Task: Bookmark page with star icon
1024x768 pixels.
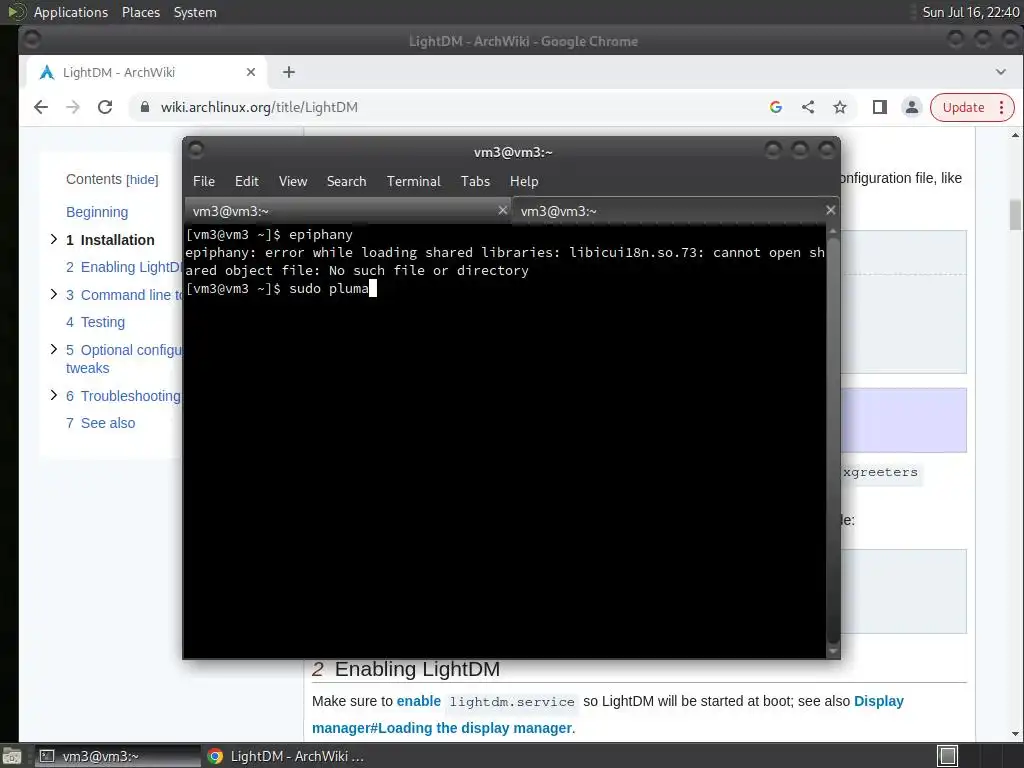Action: [x=840, y=107]
